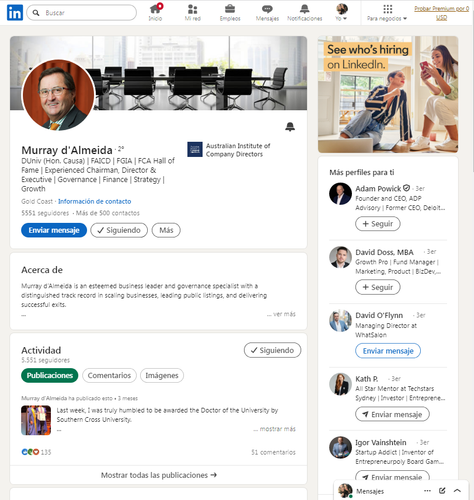
Task: Toggle Siguiendo in the Actividad section
Action: point(272,350)
